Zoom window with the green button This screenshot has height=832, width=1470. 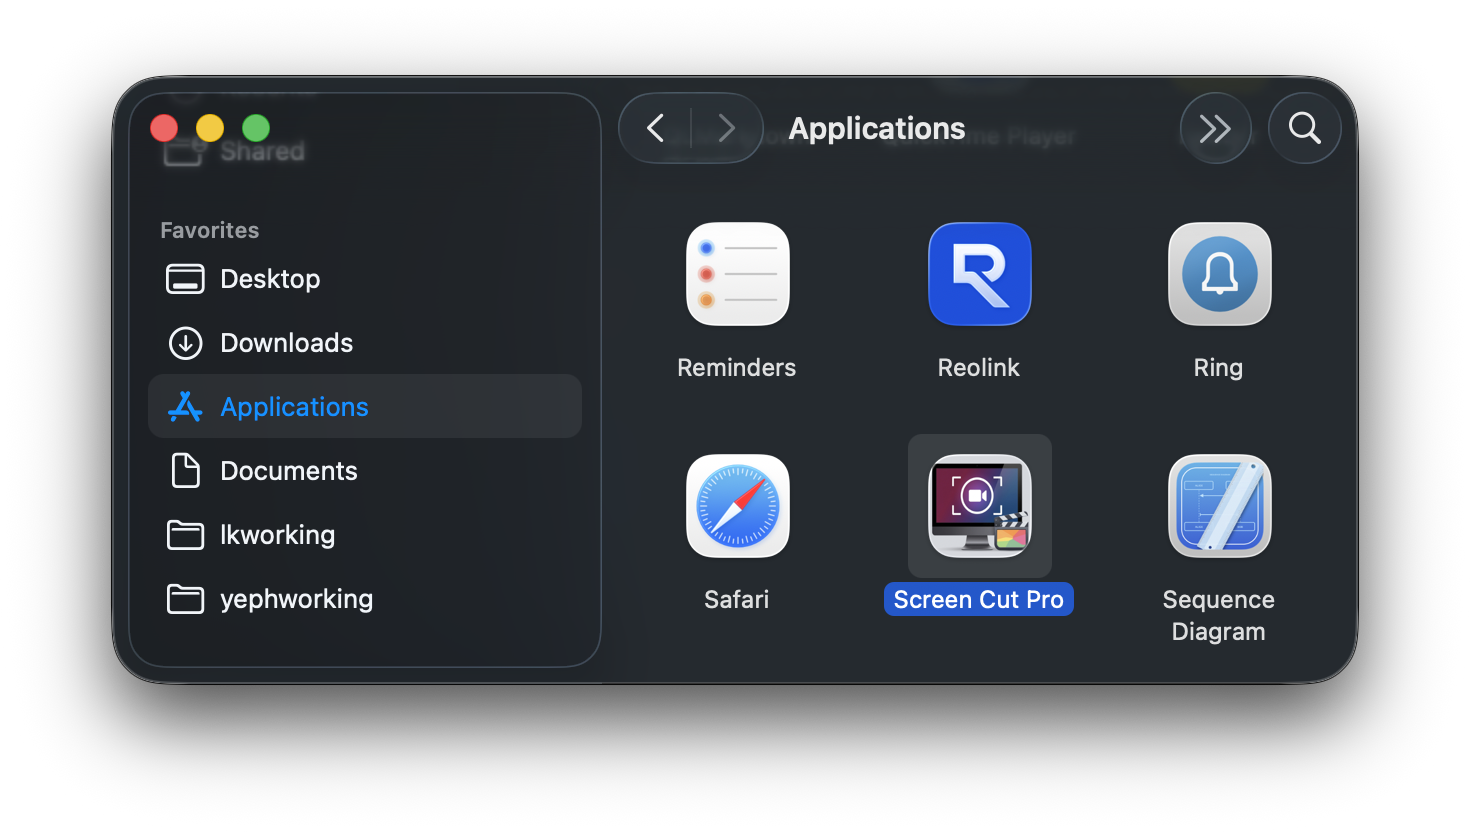pyautogui.click(x=256, y=128)
